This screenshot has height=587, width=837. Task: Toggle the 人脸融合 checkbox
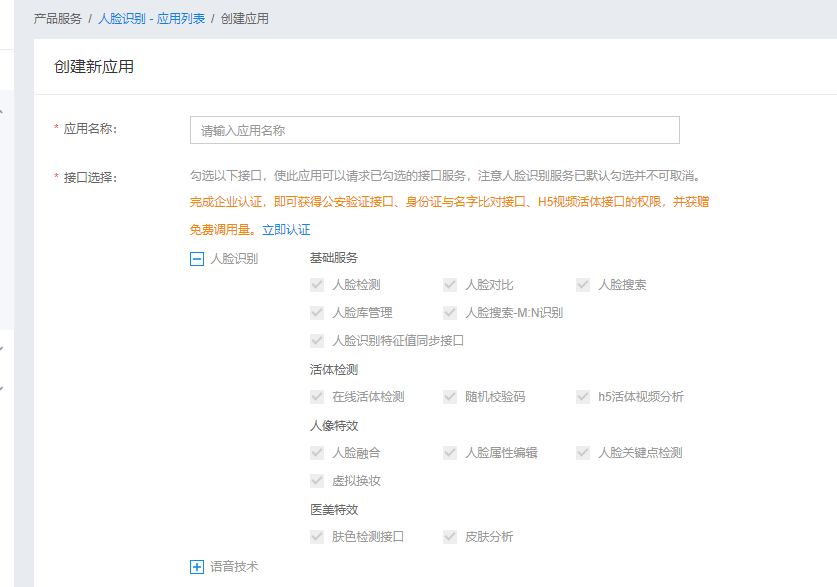tap(316, 452)
